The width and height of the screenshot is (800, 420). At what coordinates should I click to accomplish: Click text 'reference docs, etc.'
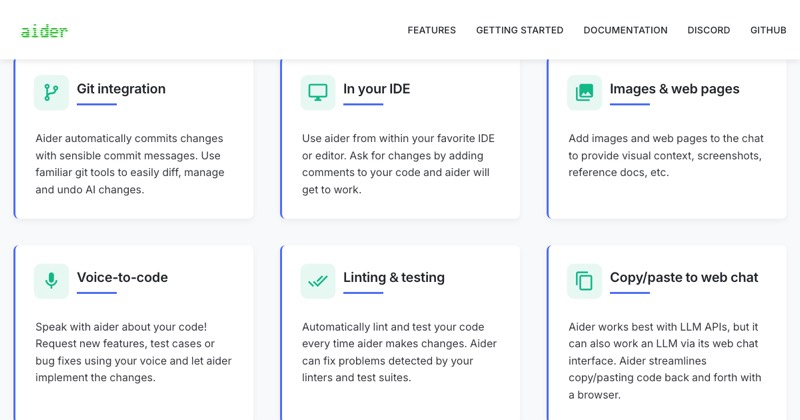(618, 172)
